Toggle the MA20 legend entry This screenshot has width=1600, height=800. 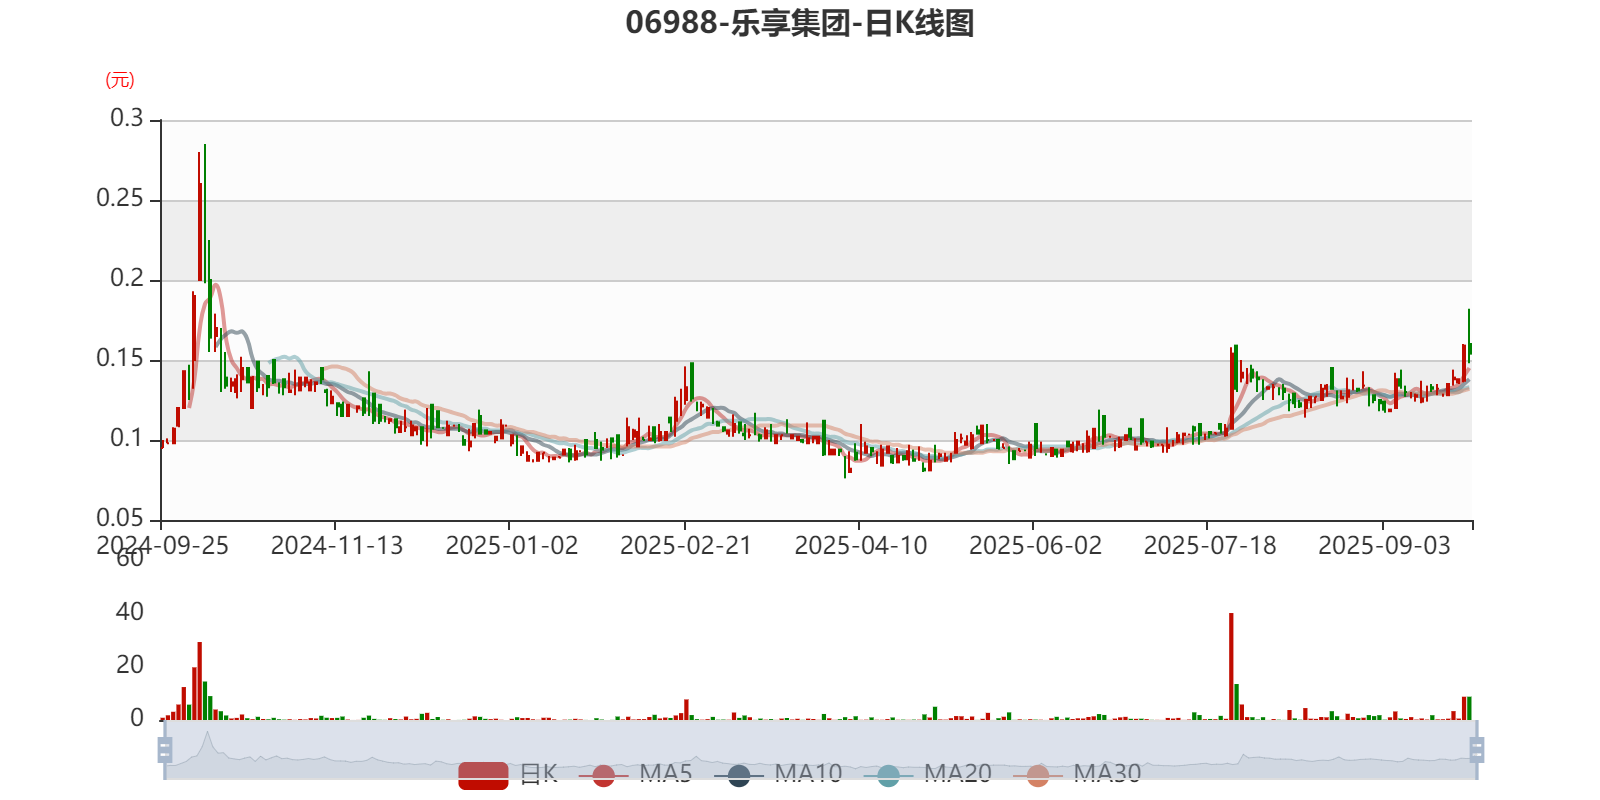[927, 774]
